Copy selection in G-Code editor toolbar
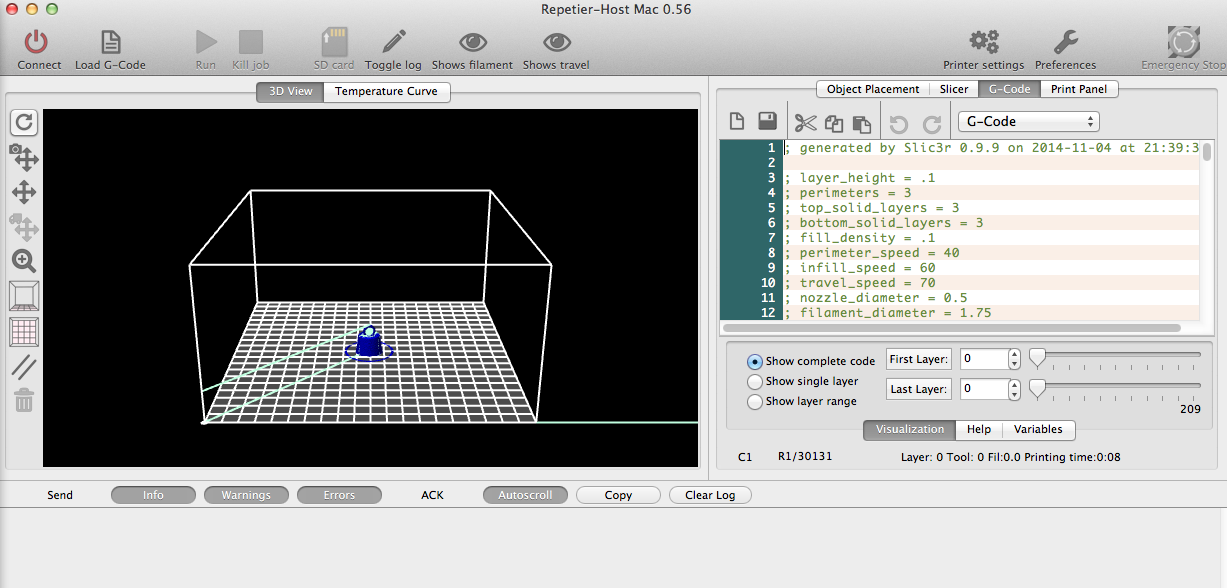Screen dimensions: 1227x588 click(x=834, y=123)
